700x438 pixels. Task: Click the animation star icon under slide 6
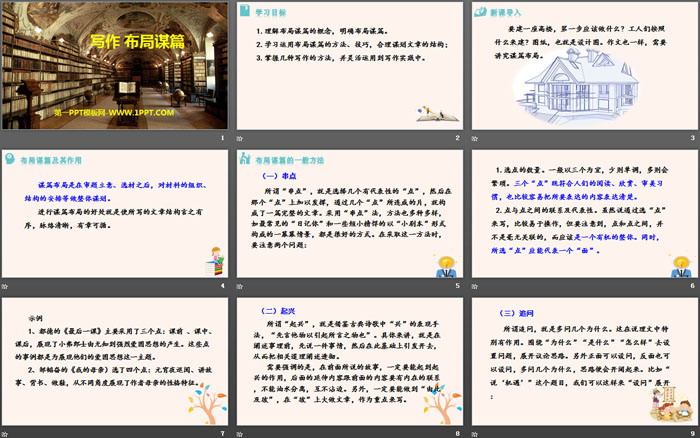click(x=475, y=286)
